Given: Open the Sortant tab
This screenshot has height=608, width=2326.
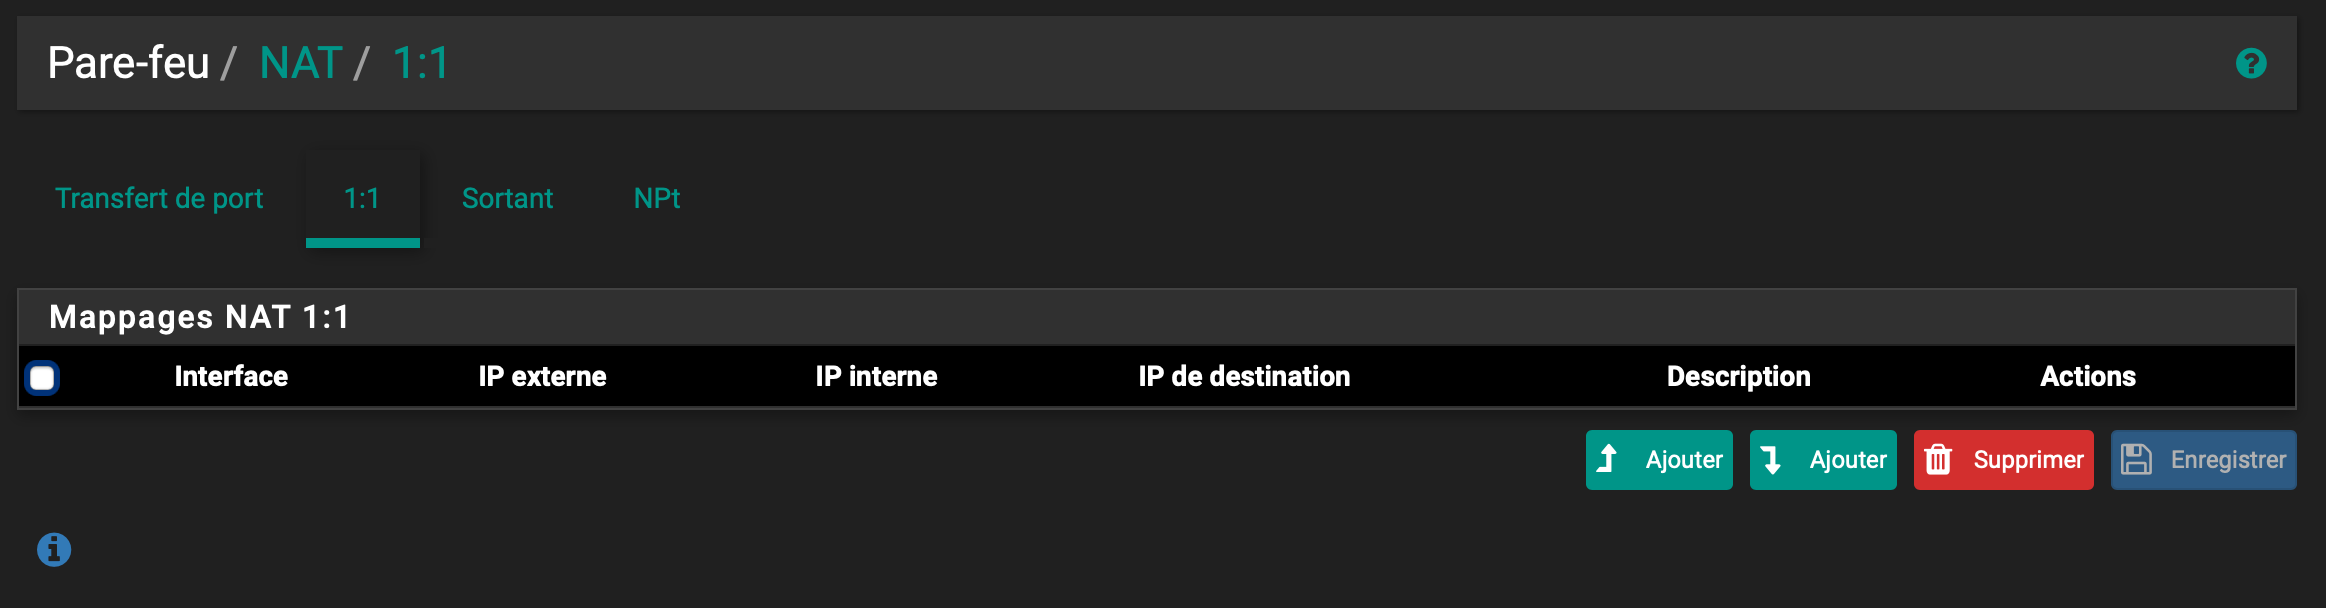Looking at the screenshot, I should pos(507,198).
